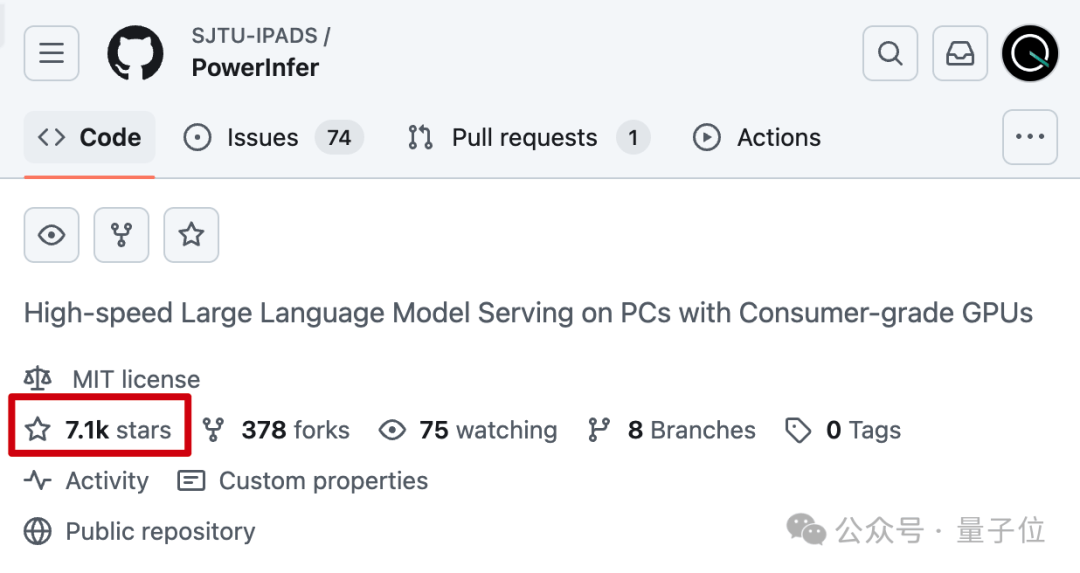
Task: Expand the more tabs ellipsis menu
Action: coord(1030,137)
